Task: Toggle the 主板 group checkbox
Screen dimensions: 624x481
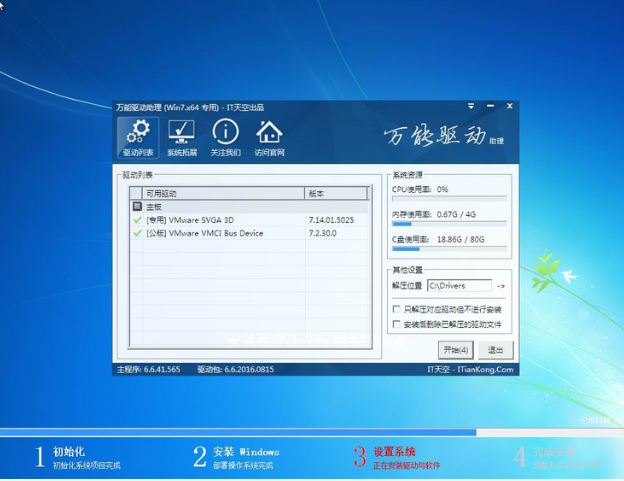Action: 137,206
